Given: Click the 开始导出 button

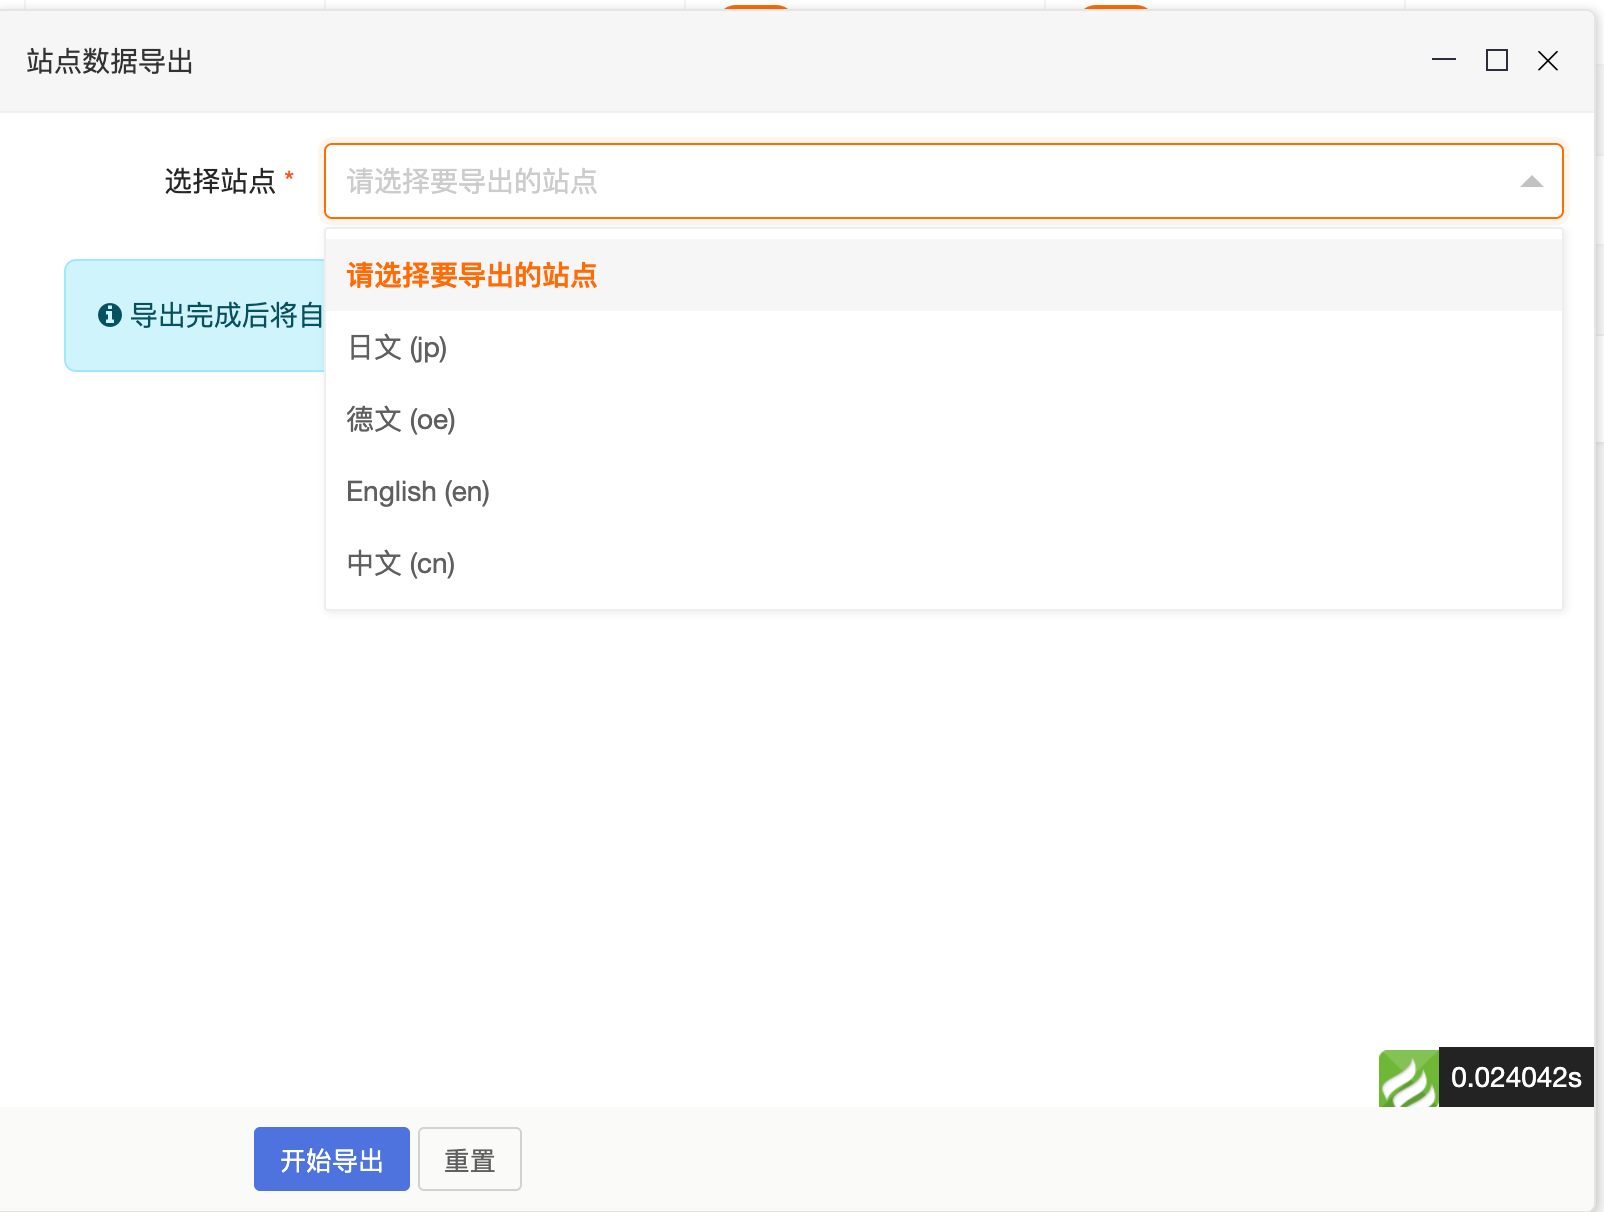Looking at the screenshot, I should [331, 1159].
